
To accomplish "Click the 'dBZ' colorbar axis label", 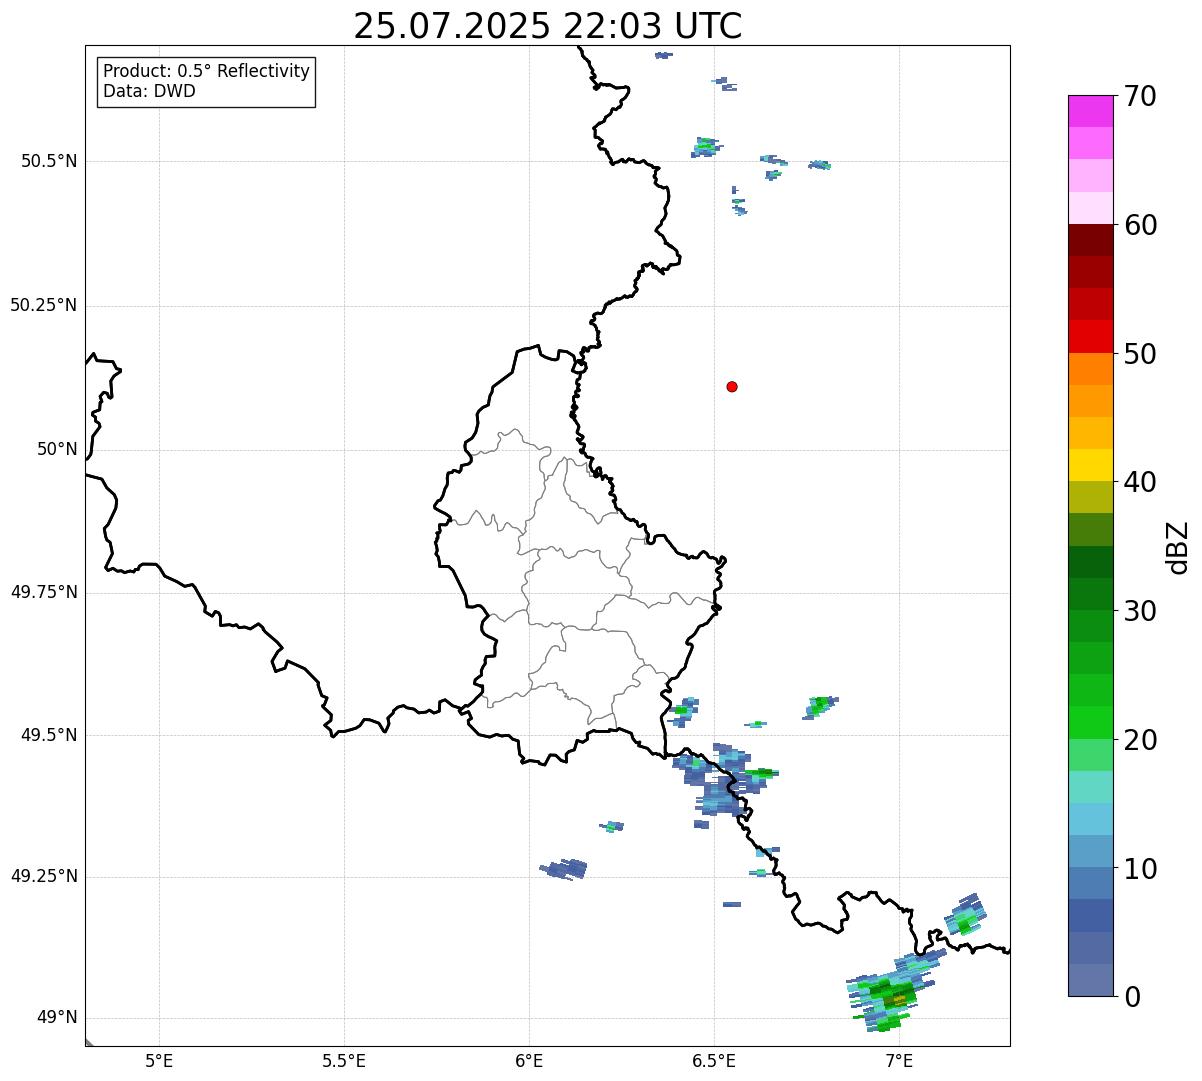I will coord(1178,547).
